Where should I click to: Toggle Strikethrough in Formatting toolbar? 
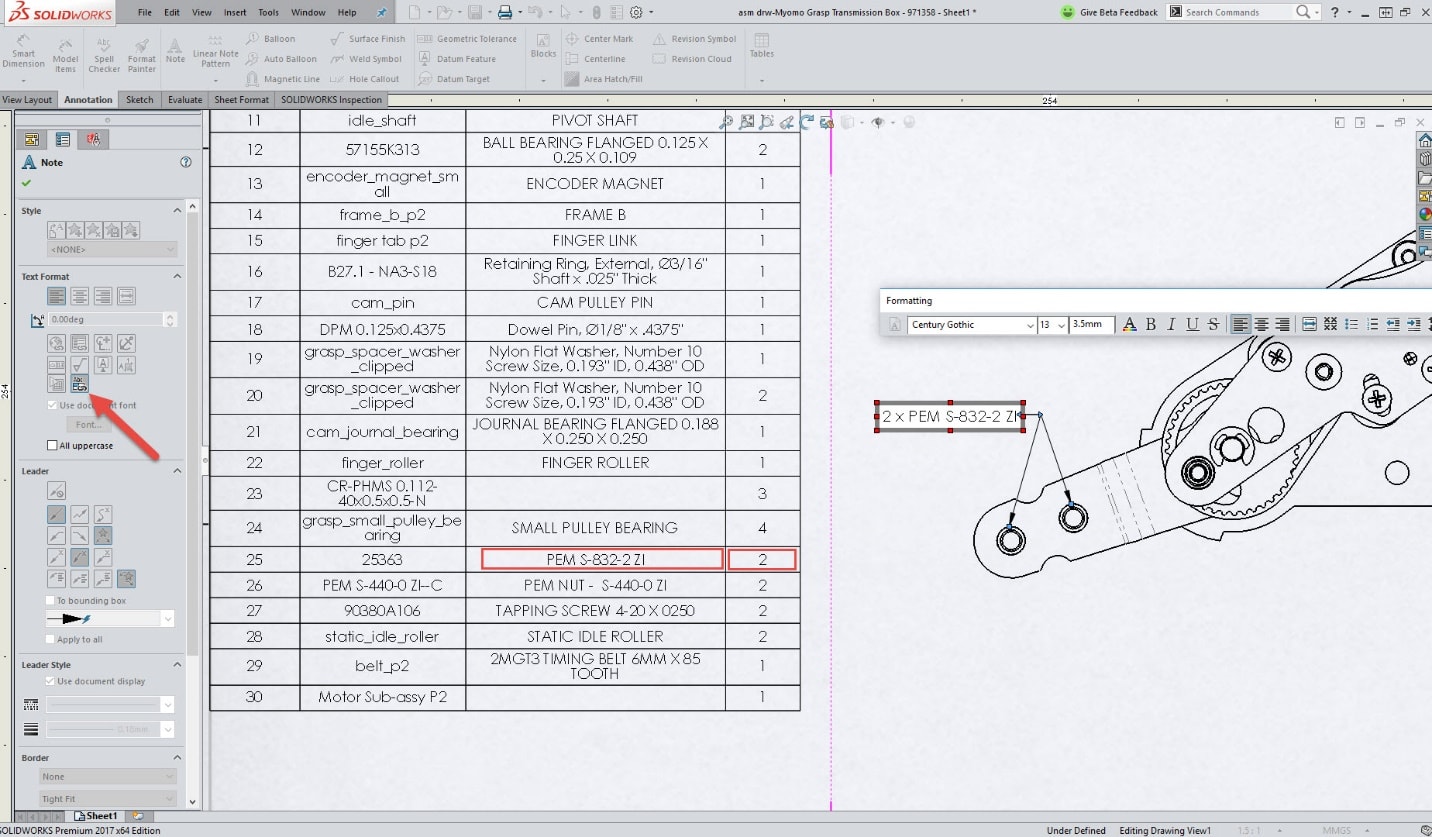tap(1213, 324)
